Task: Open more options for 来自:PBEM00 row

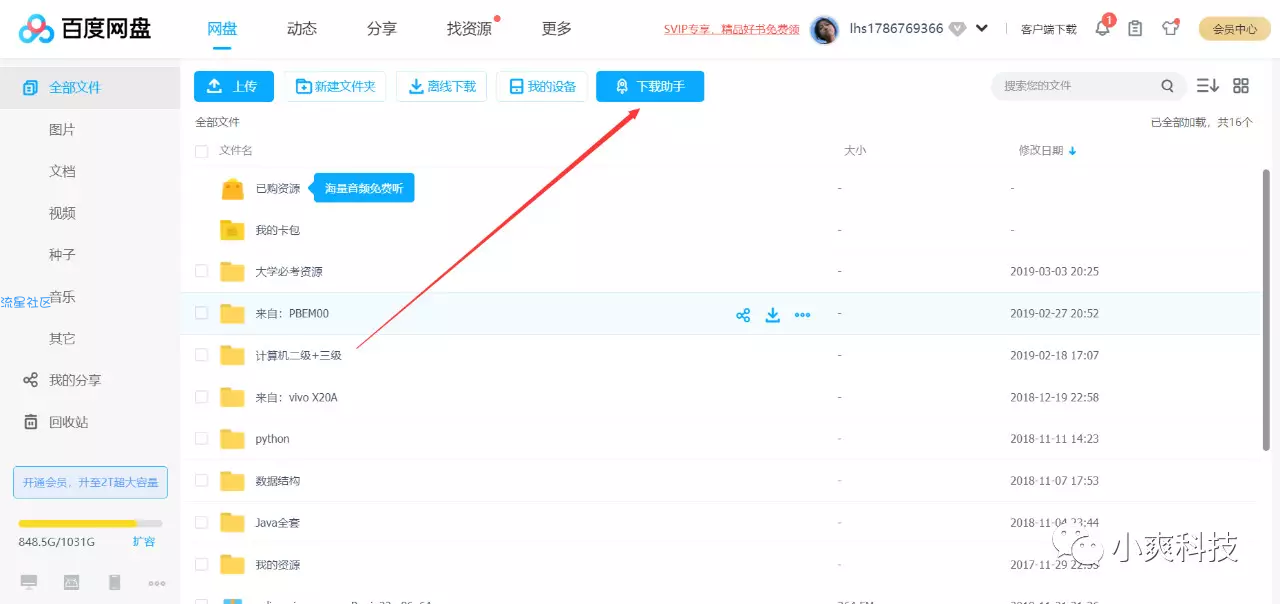Action: click(x=802, y=315)
